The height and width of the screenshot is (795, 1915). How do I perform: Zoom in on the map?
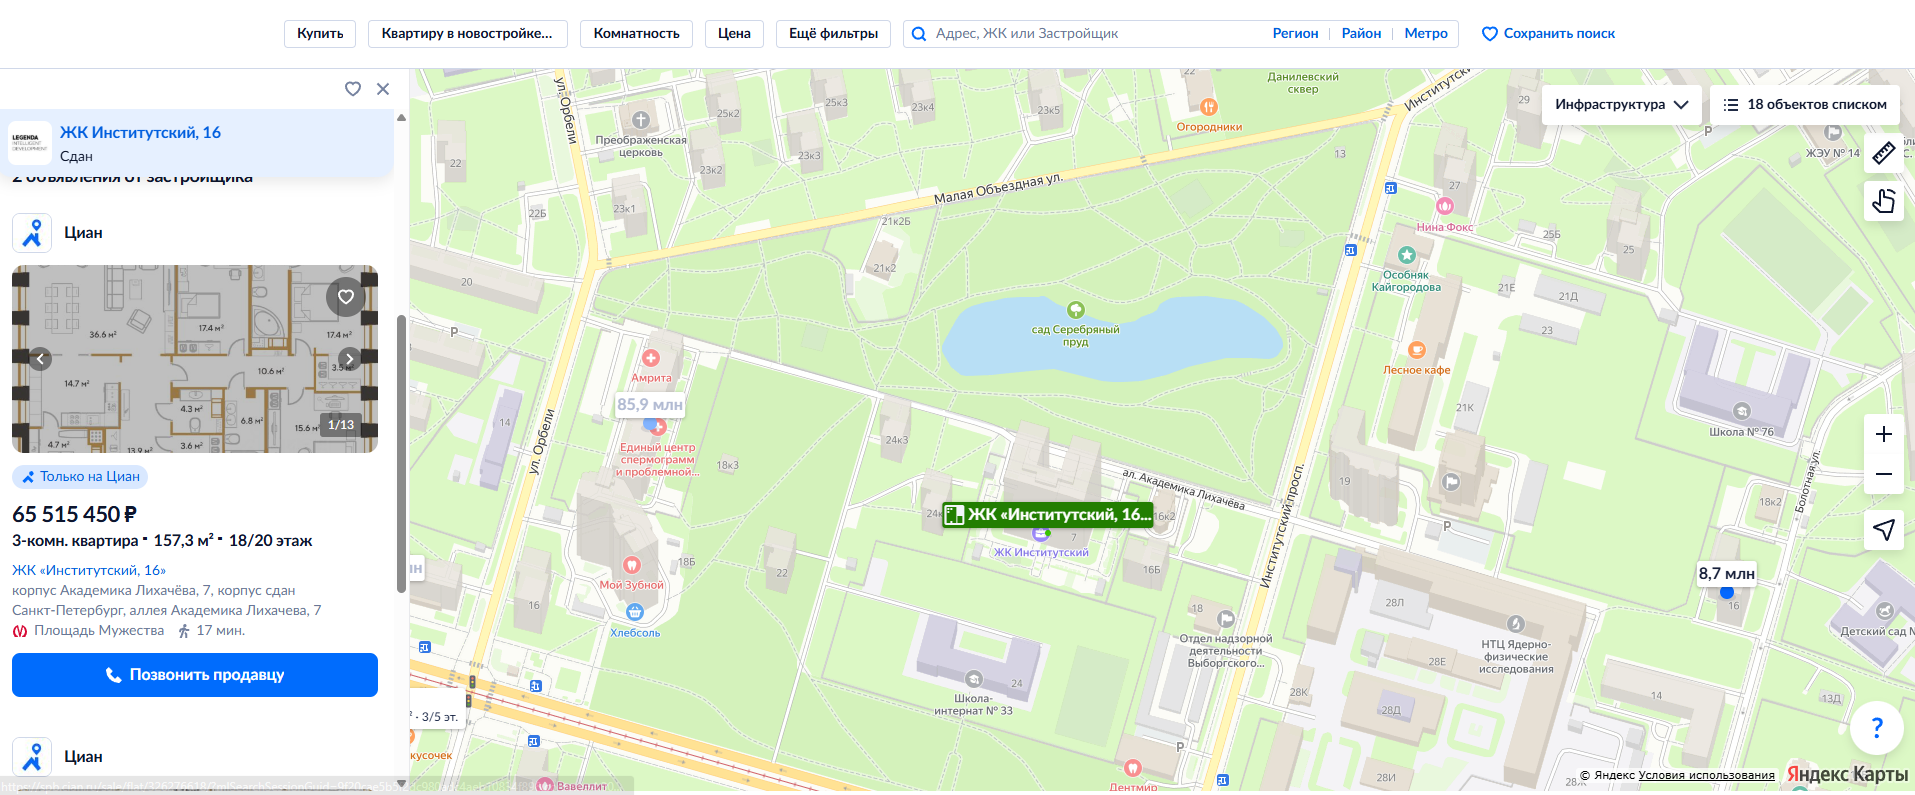click(x=1884, y=434)
